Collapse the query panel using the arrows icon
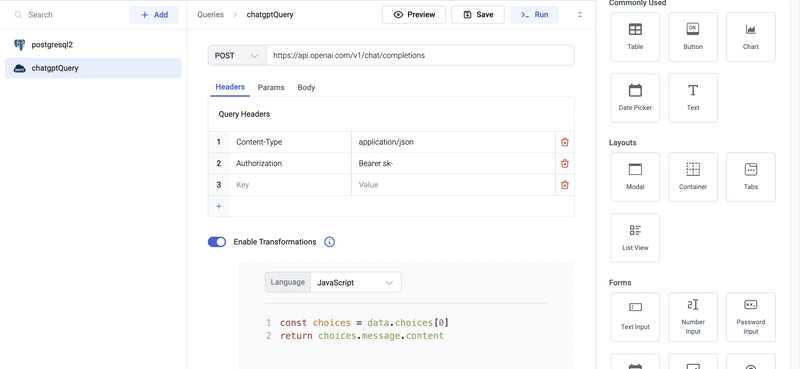 tap(580, 15)
